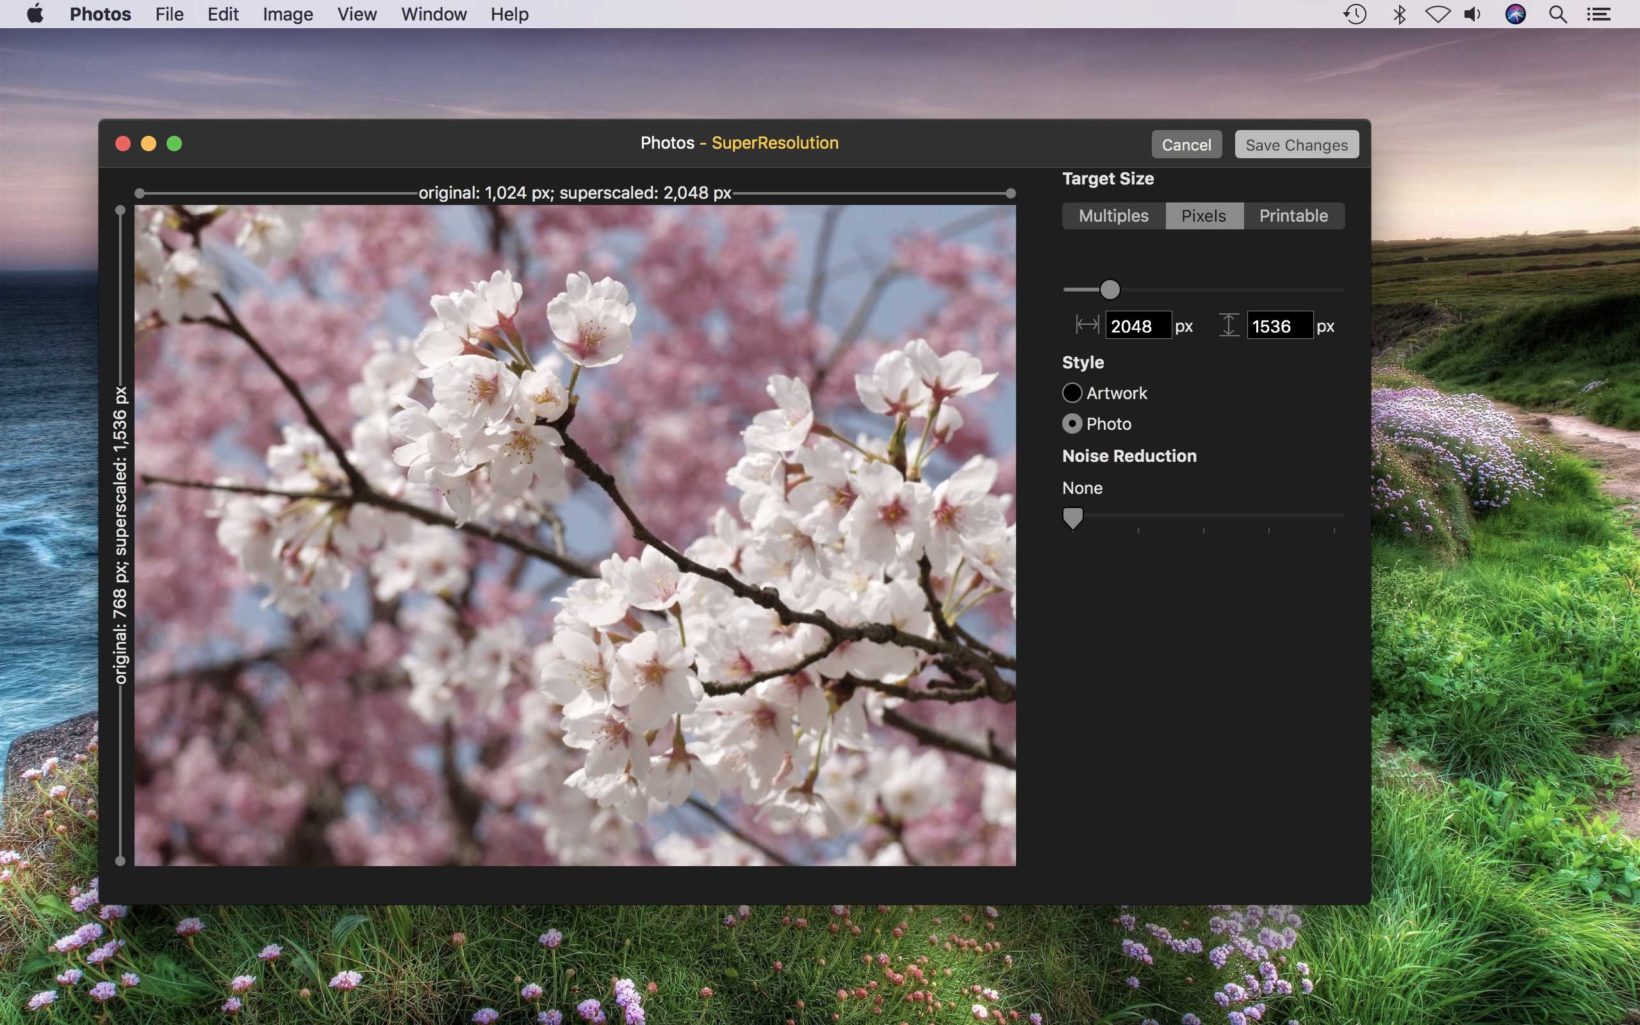
Task: Switch Target Size to Printable
Action: click(1293, 216)
